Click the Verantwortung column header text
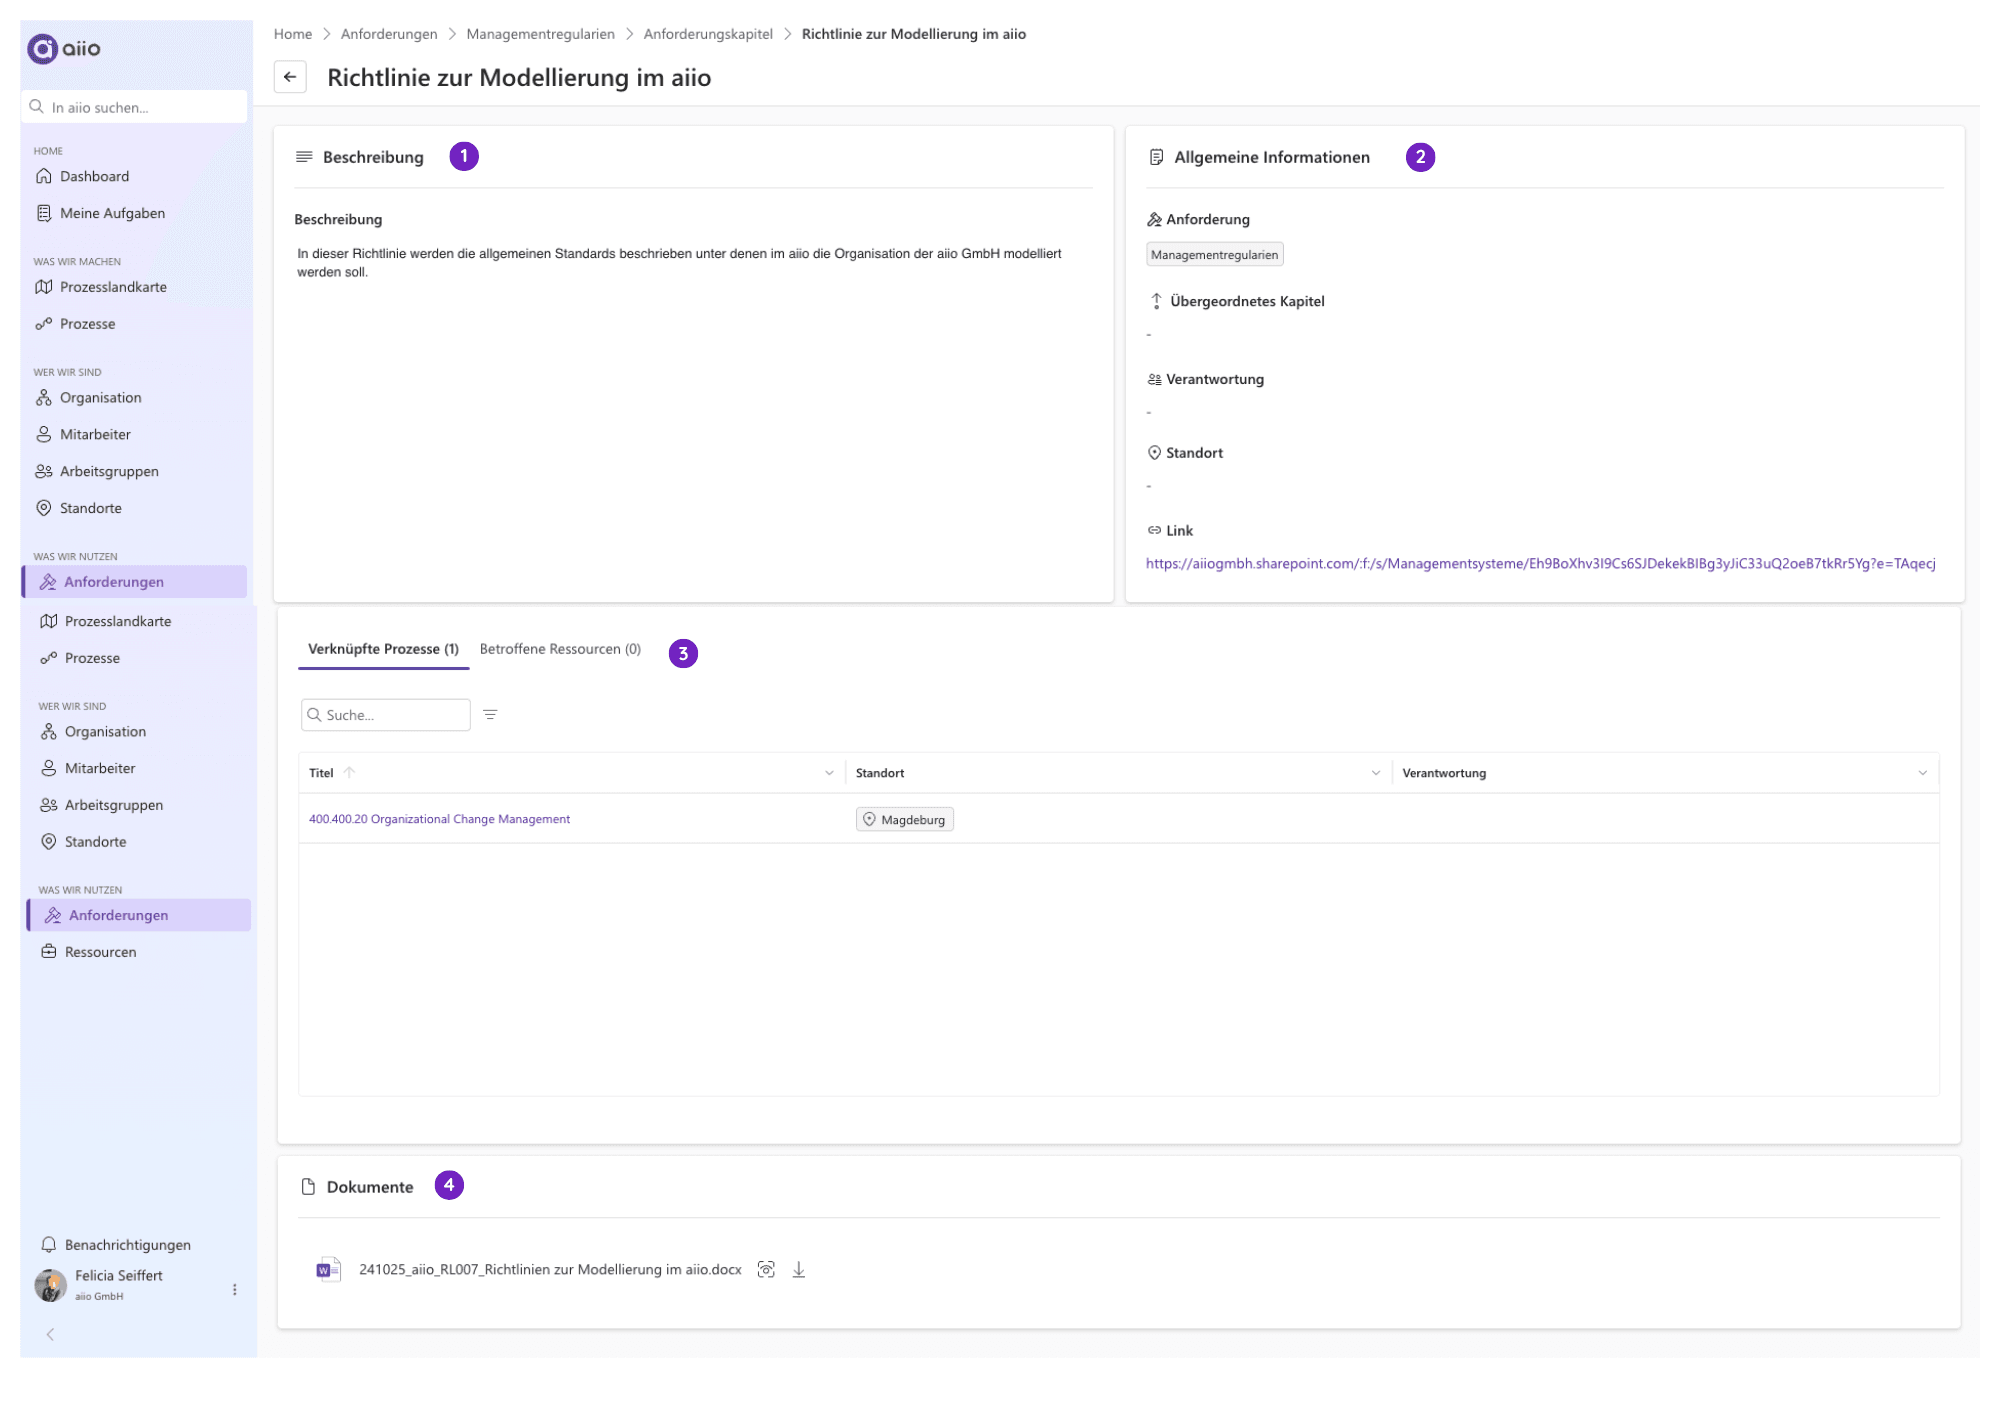This screenshot has height=1414, width=2000. (1444, 773)
